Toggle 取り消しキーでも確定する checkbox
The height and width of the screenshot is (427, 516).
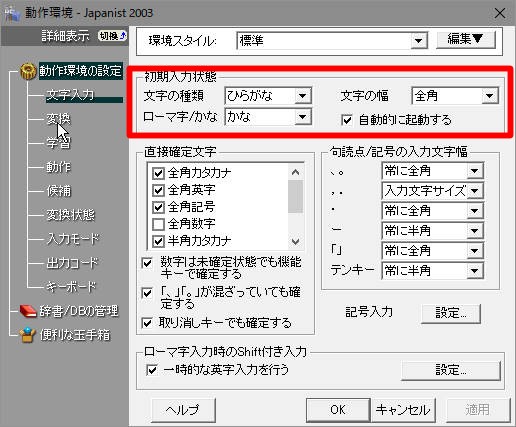(147, 323)
